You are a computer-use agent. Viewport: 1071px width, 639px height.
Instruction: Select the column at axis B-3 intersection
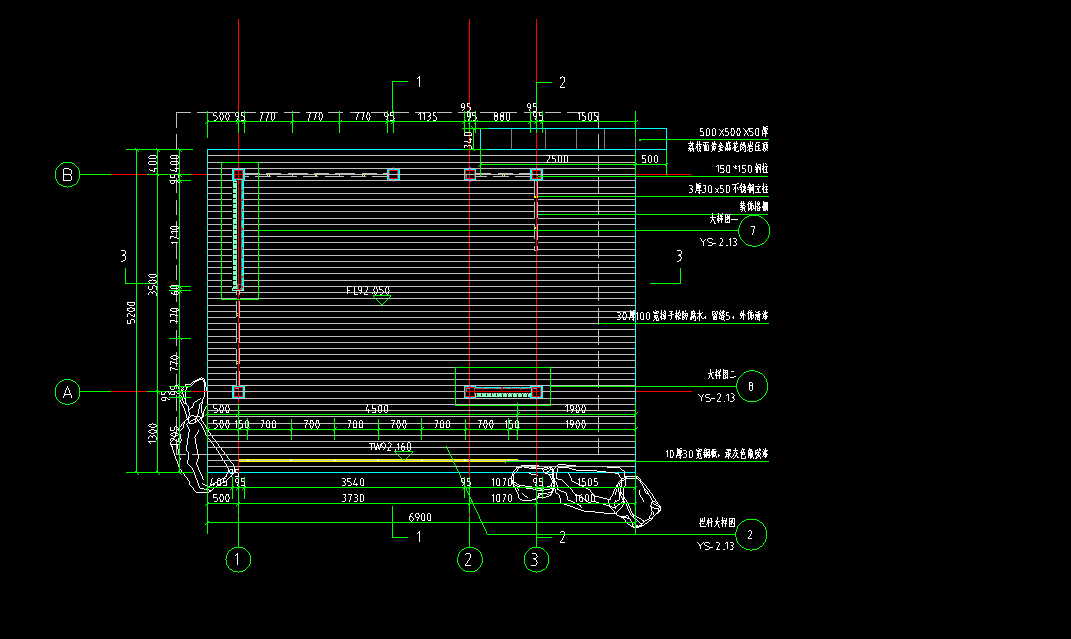536,174
